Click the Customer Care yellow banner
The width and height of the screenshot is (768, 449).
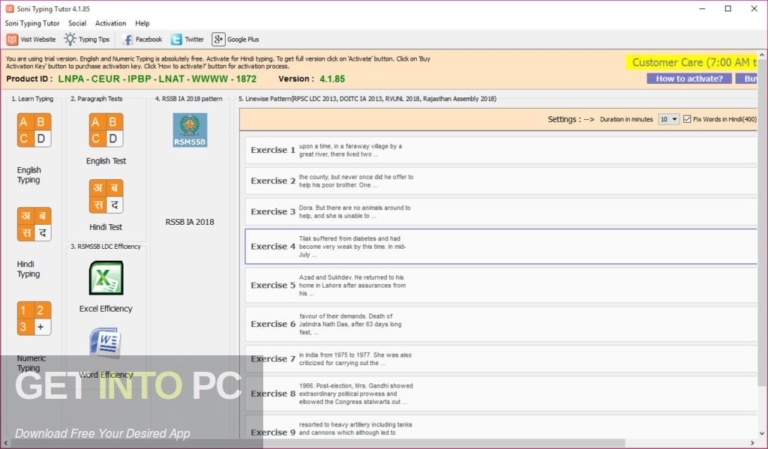692,62
